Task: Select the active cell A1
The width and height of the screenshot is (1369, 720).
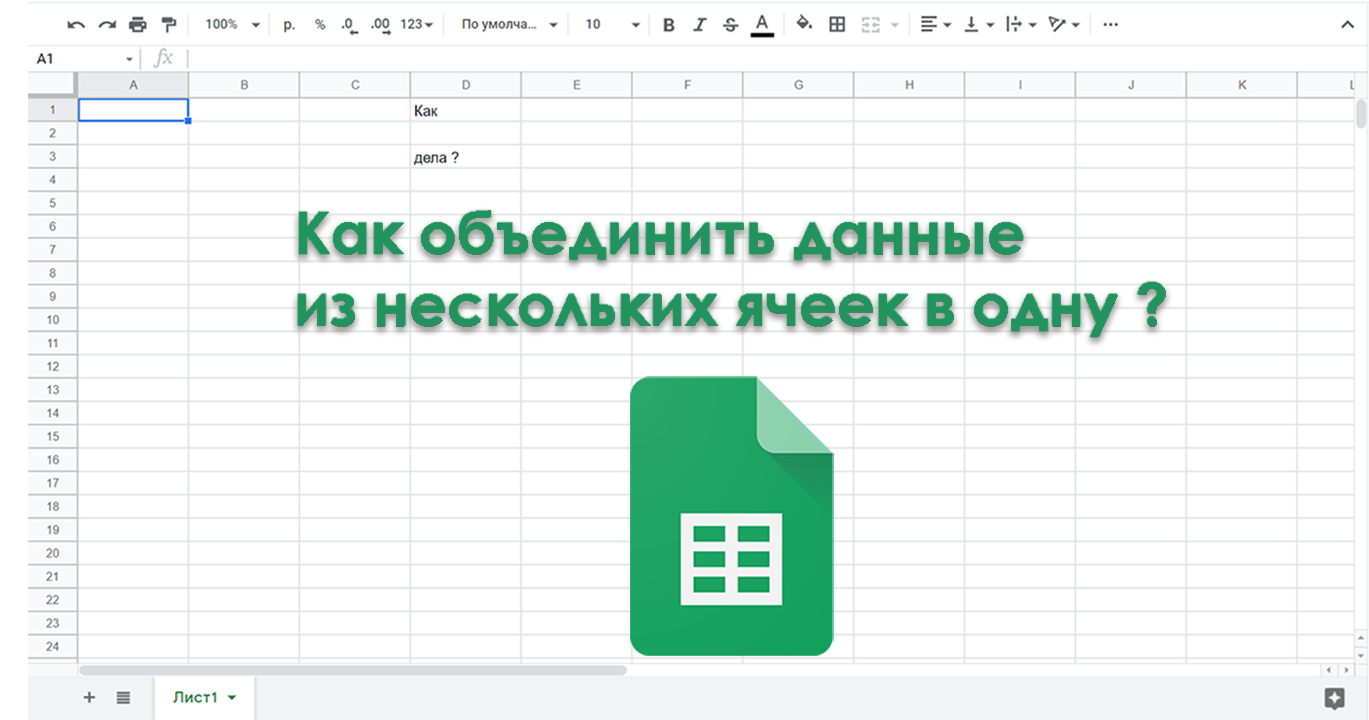Action: (133, 111)
